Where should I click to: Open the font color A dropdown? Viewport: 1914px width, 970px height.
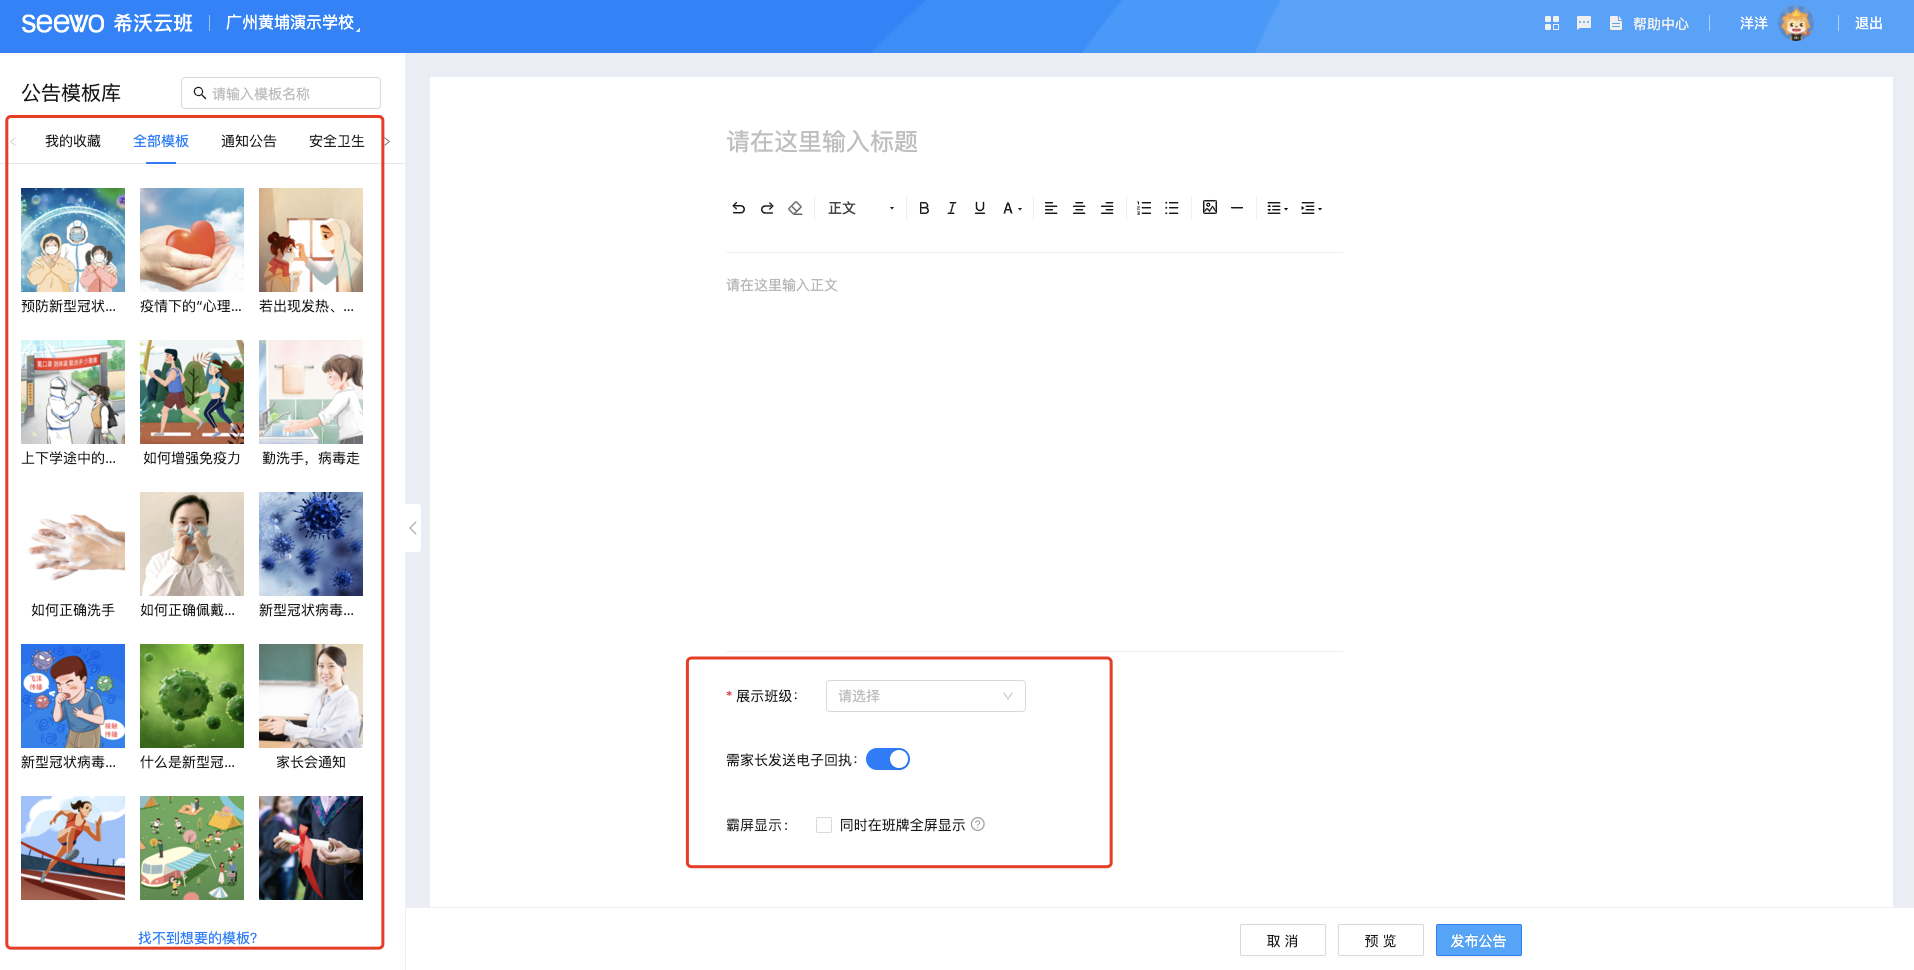(1012, 208)
